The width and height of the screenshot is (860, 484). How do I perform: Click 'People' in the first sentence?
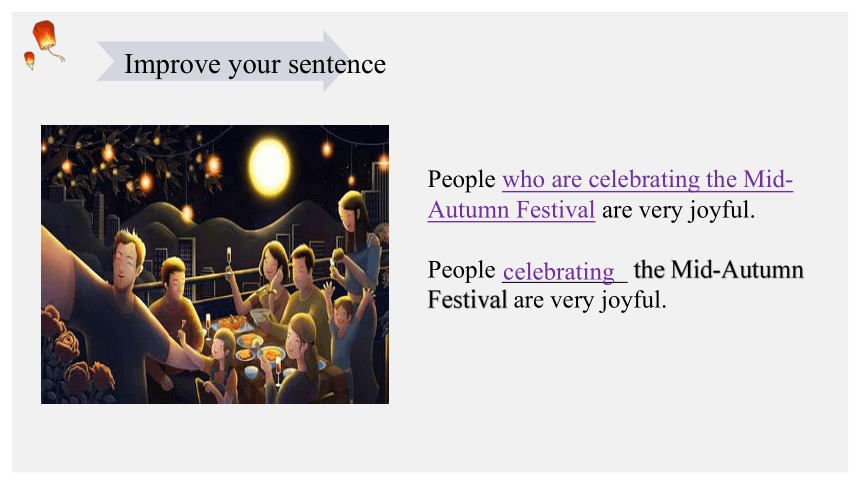(462, 179)
